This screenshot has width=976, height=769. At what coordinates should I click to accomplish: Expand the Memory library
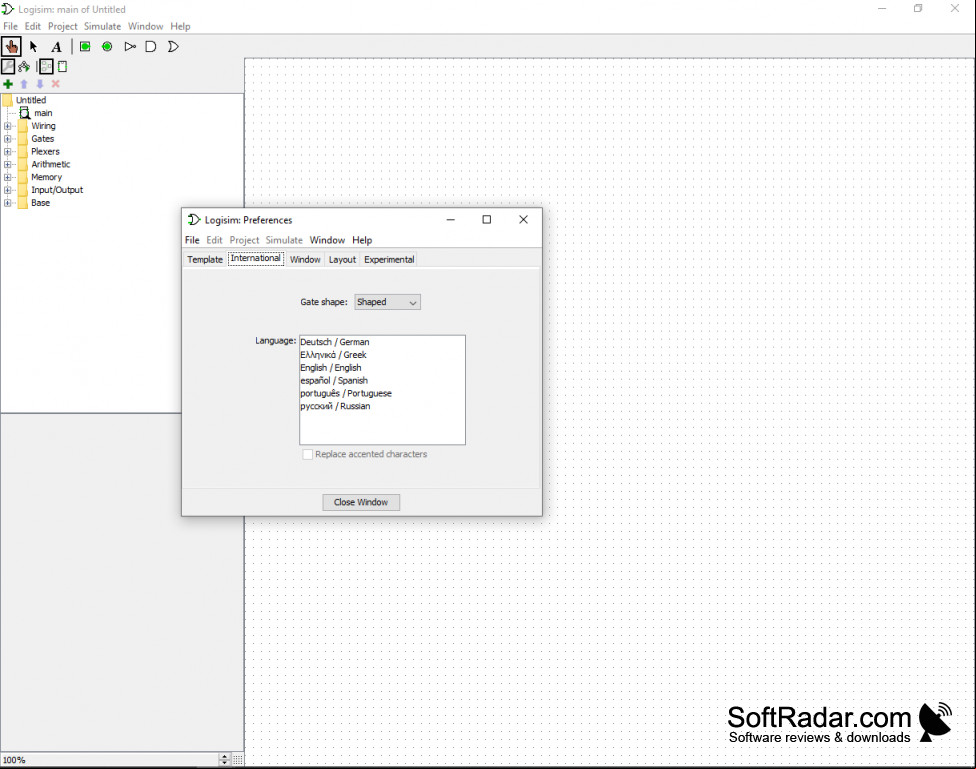pos(7,177)
